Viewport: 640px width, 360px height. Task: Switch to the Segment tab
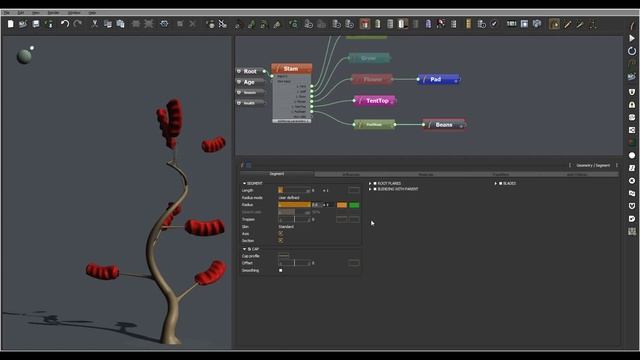(x=277, y=174)
